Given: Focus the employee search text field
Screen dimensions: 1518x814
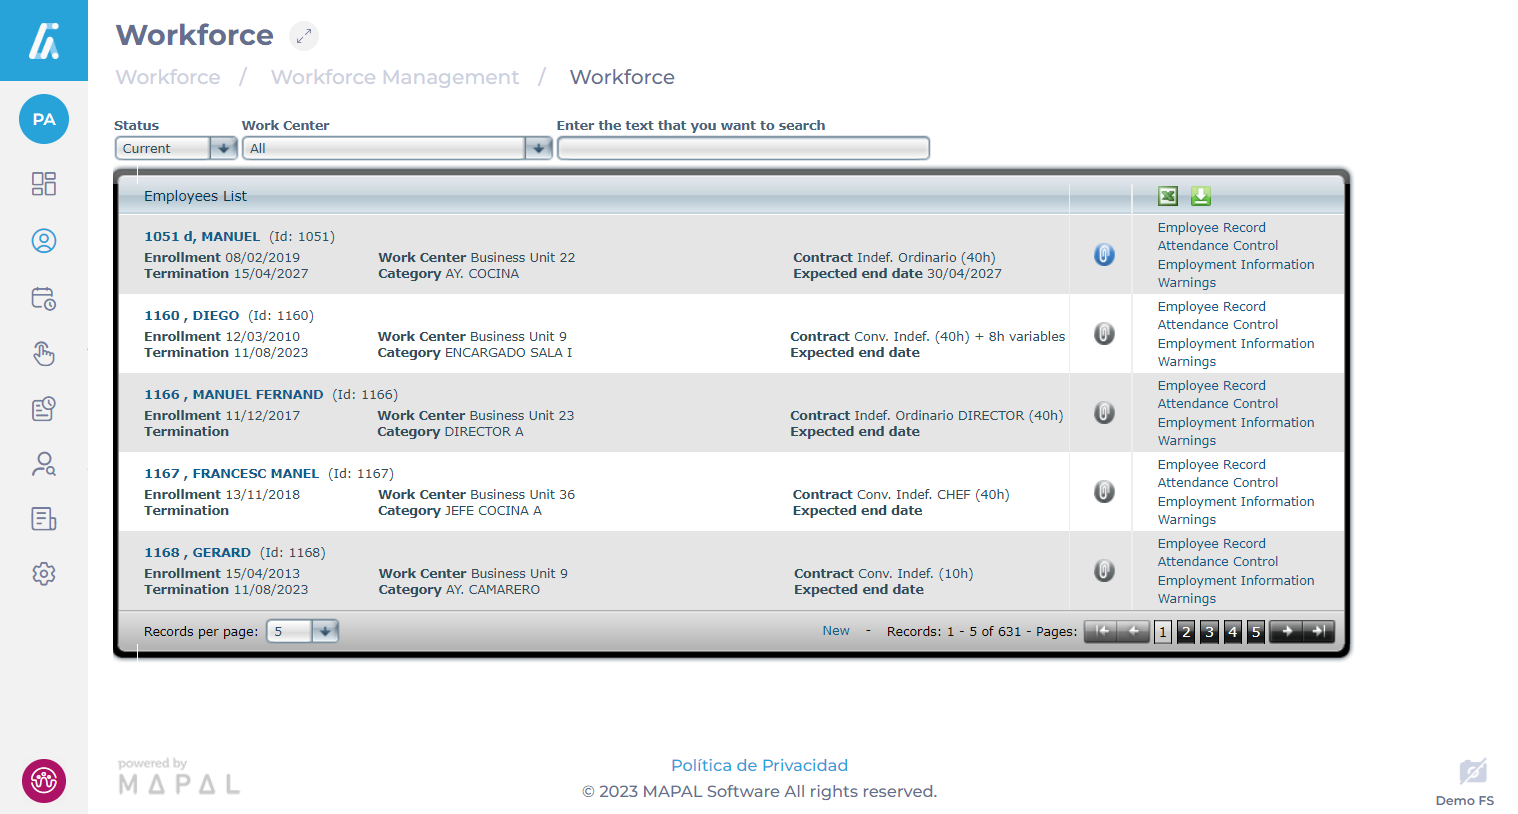Looking at the screenshot, I should [x=743, y=148].
